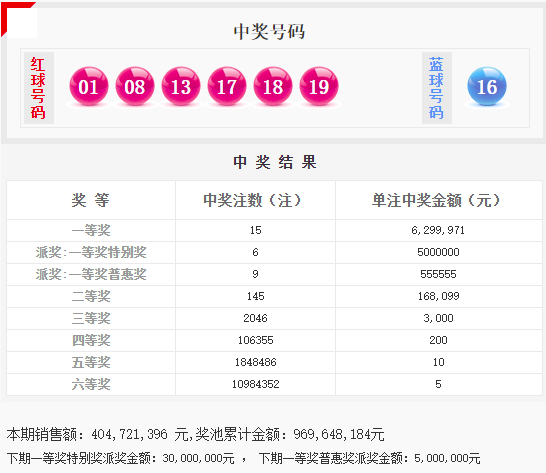Click first prize winner count 15
The image size is (546, 473).
pos(256,230)
